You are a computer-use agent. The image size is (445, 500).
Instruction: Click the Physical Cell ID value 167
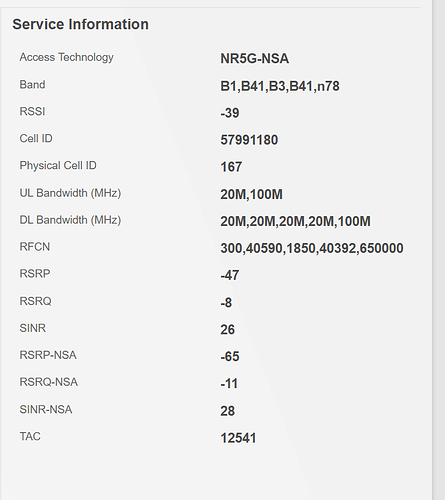click(231, 167)
